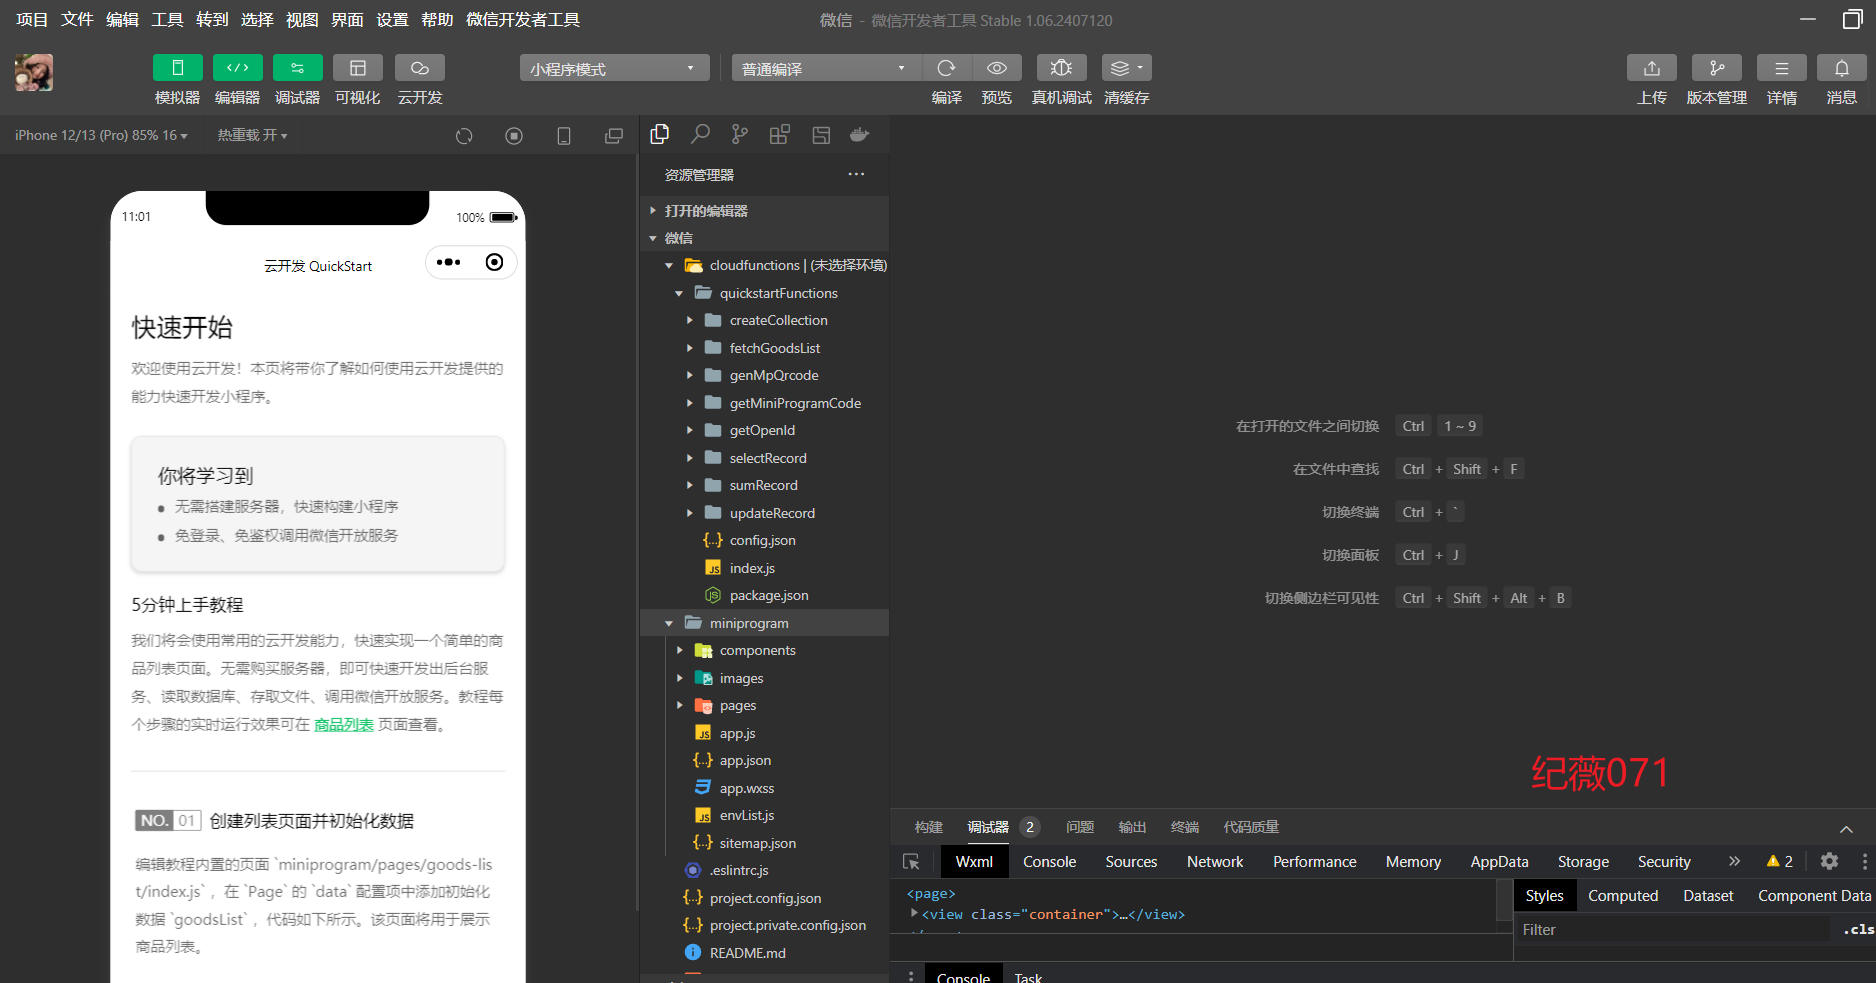Open cloud development console icon
Screen dimensions: 1876x983
click(x=420, y=68)
